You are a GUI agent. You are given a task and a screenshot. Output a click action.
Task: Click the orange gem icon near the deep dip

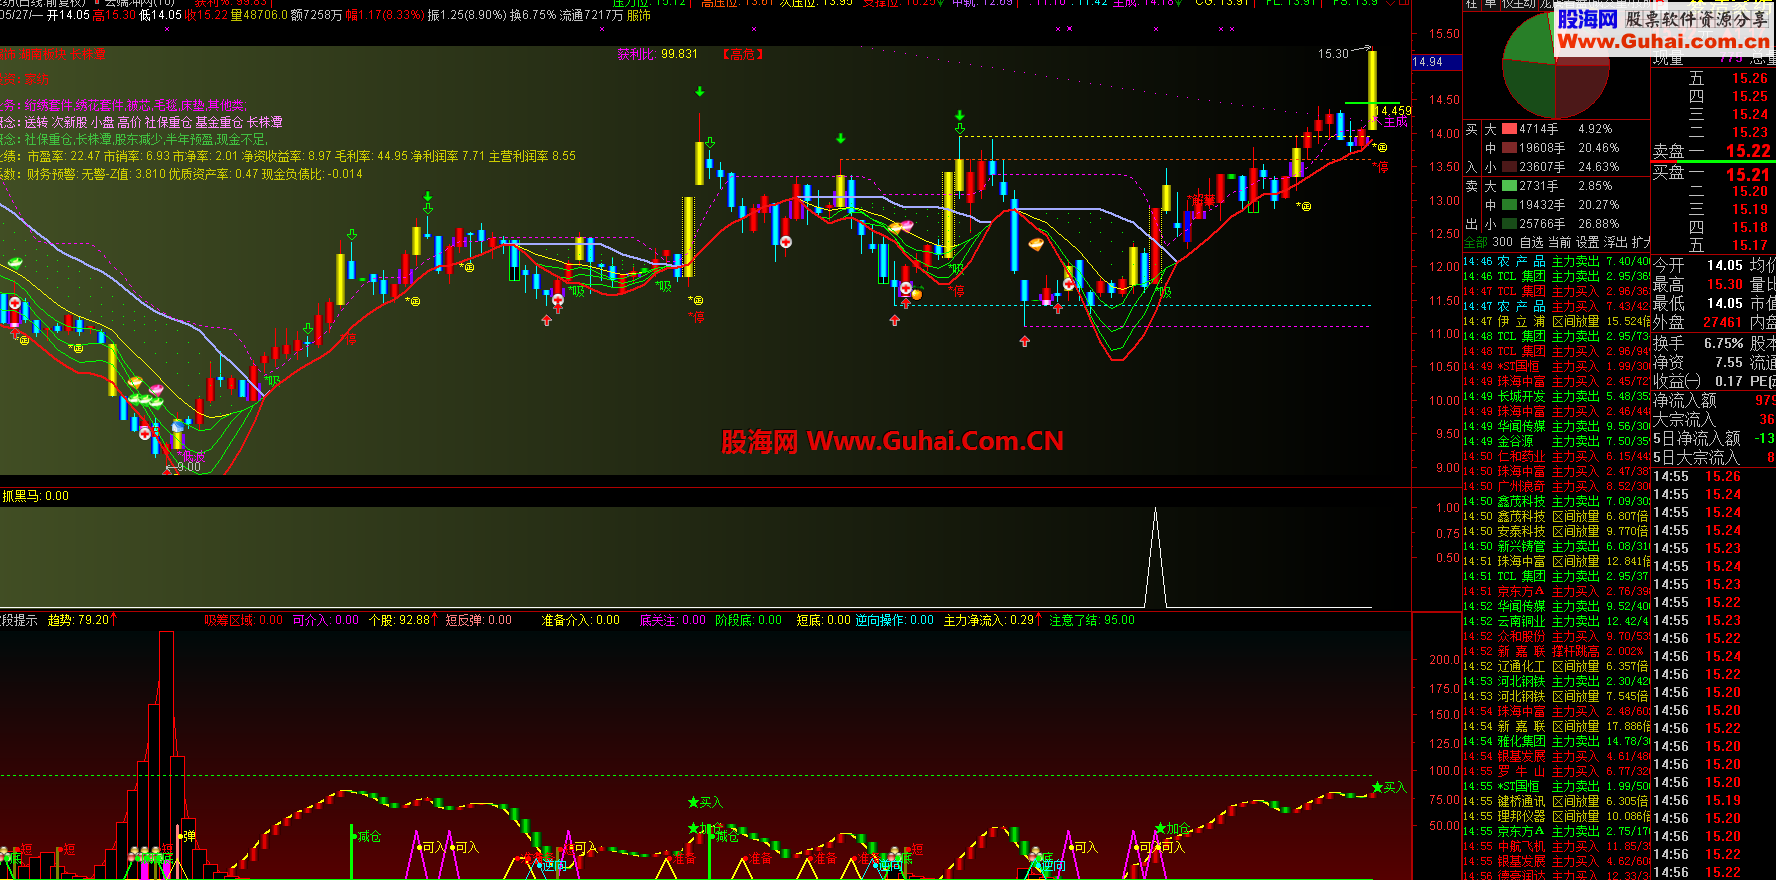pos(1036,244)
